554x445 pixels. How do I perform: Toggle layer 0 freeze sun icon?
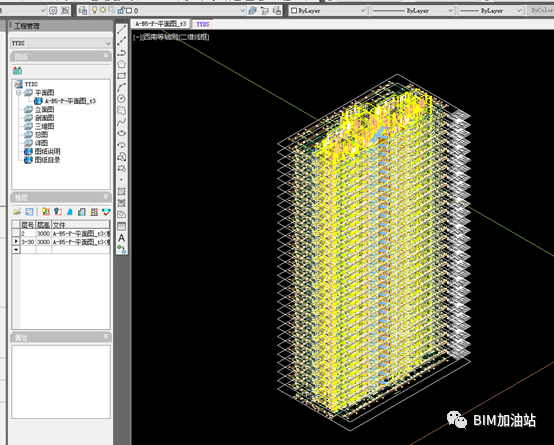point(102,11)
